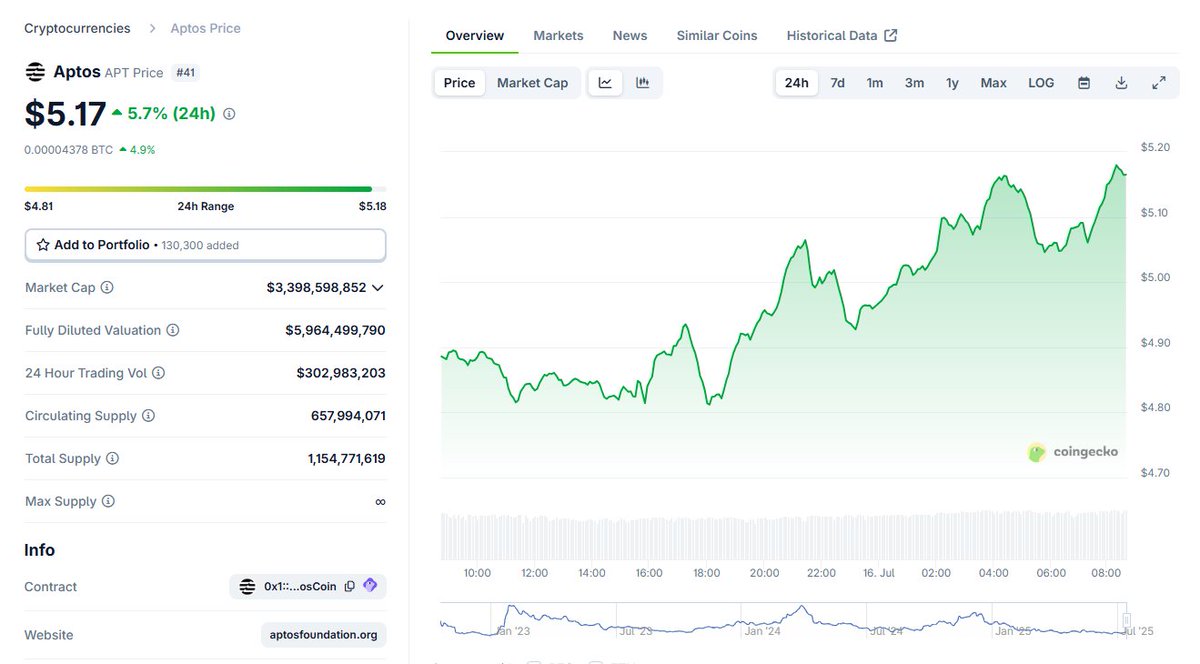The height and width of the screenshot is (664, 1200).
Task: Select the 3m time range
Action: [914, 83]
